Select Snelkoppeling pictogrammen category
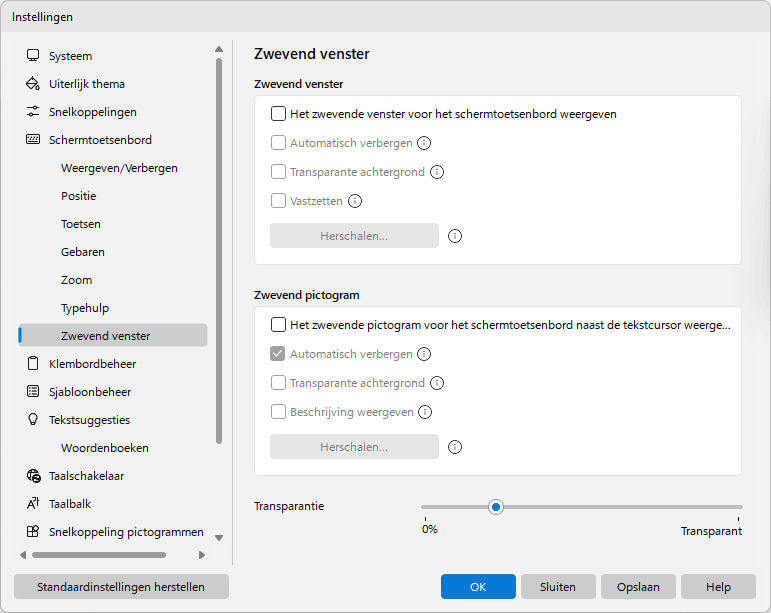This screenshot has width=771, height=613. (x=113, y=532)
